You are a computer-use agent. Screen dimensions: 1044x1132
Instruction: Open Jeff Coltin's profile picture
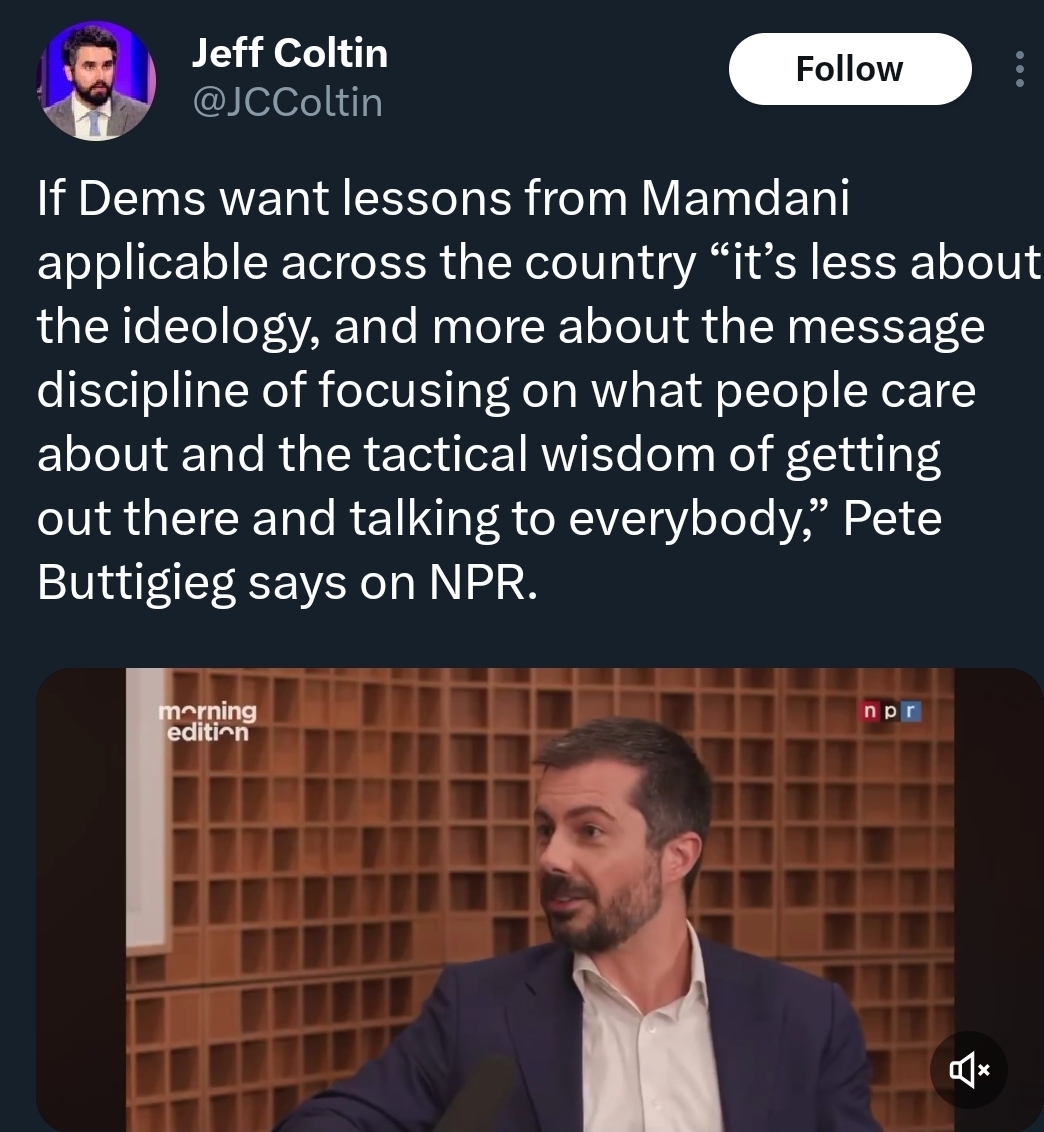point(96,80)
